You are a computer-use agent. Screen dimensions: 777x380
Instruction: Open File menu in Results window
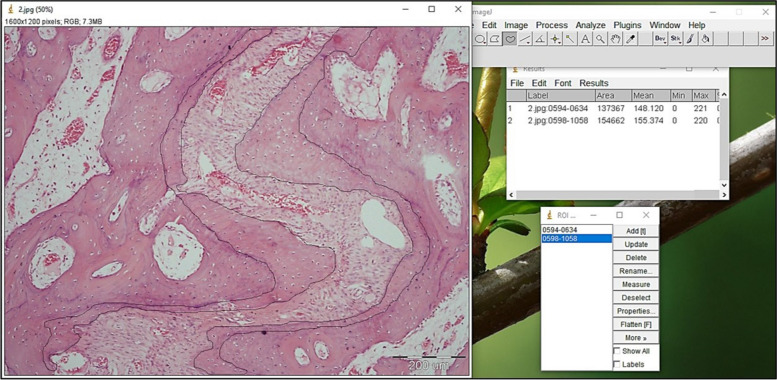517,83
